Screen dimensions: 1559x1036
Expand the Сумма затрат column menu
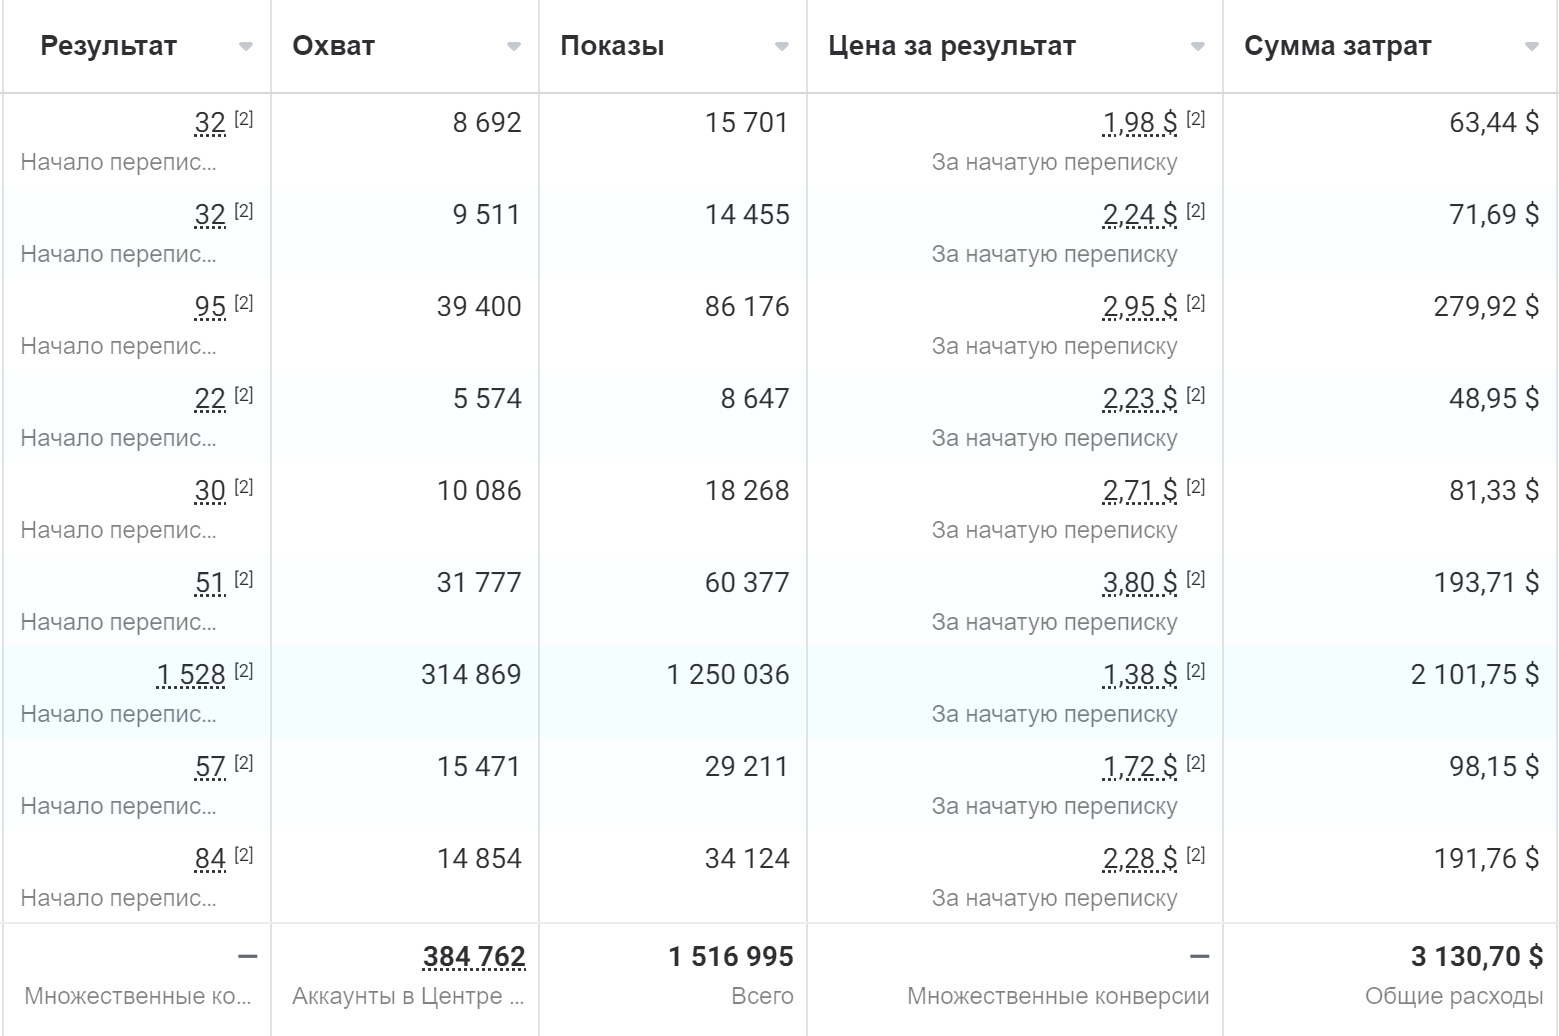pos(1532,47)
